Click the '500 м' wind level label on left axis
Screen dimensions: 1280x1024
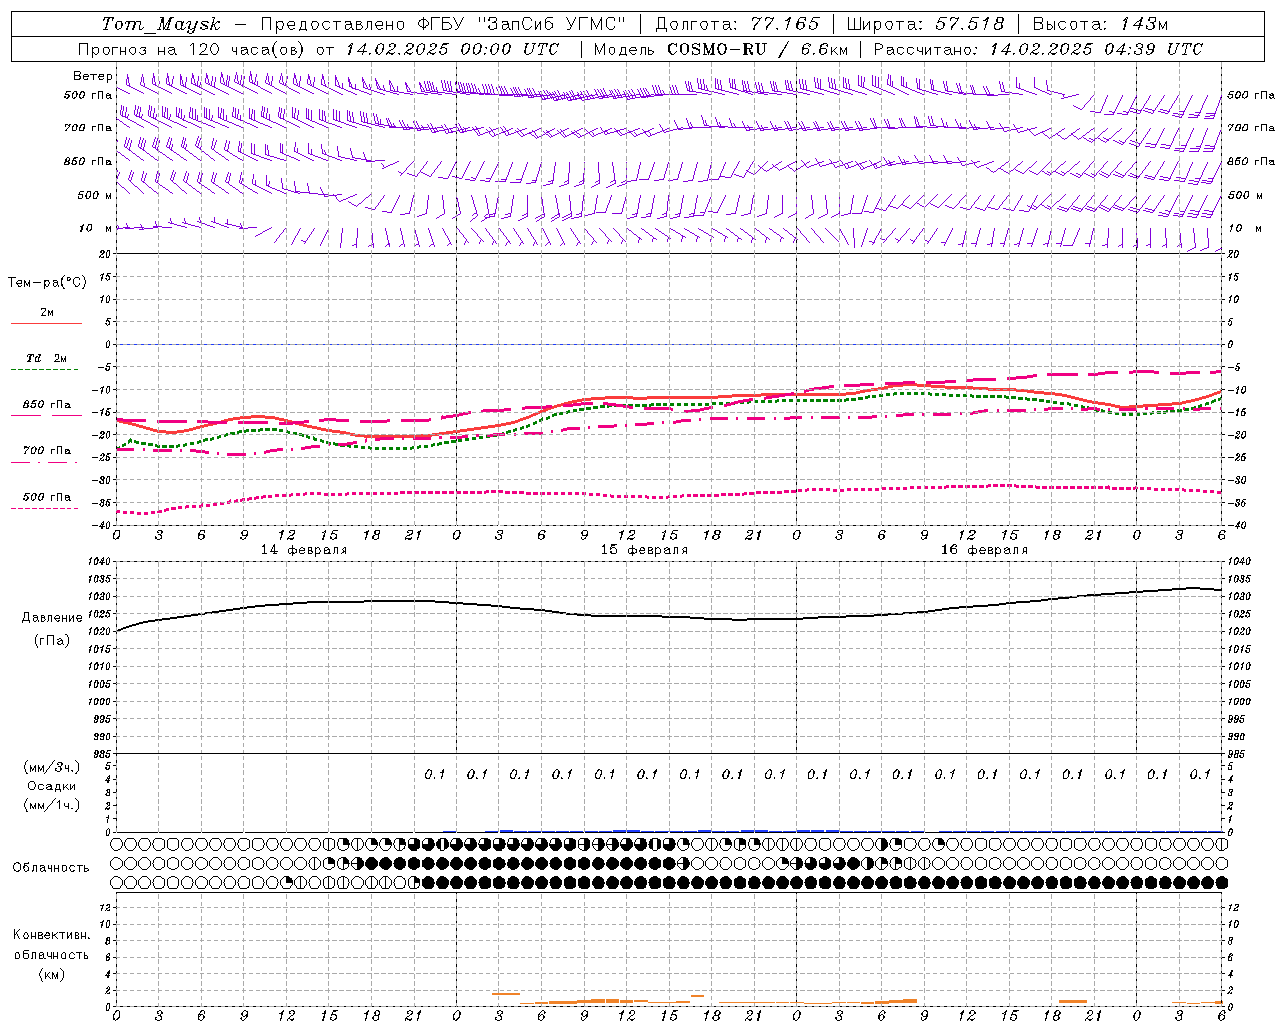95,195
